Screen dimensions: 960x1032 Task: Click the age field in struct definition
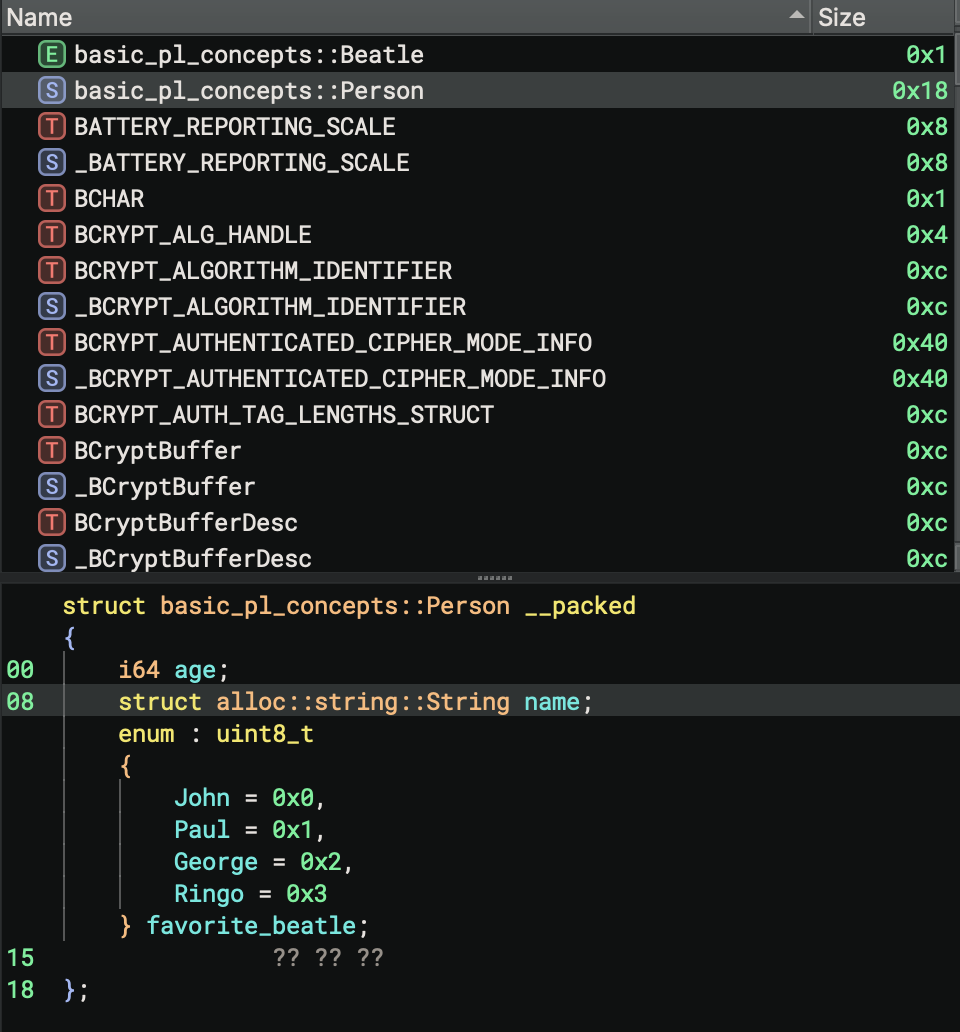tap(192, 670)
